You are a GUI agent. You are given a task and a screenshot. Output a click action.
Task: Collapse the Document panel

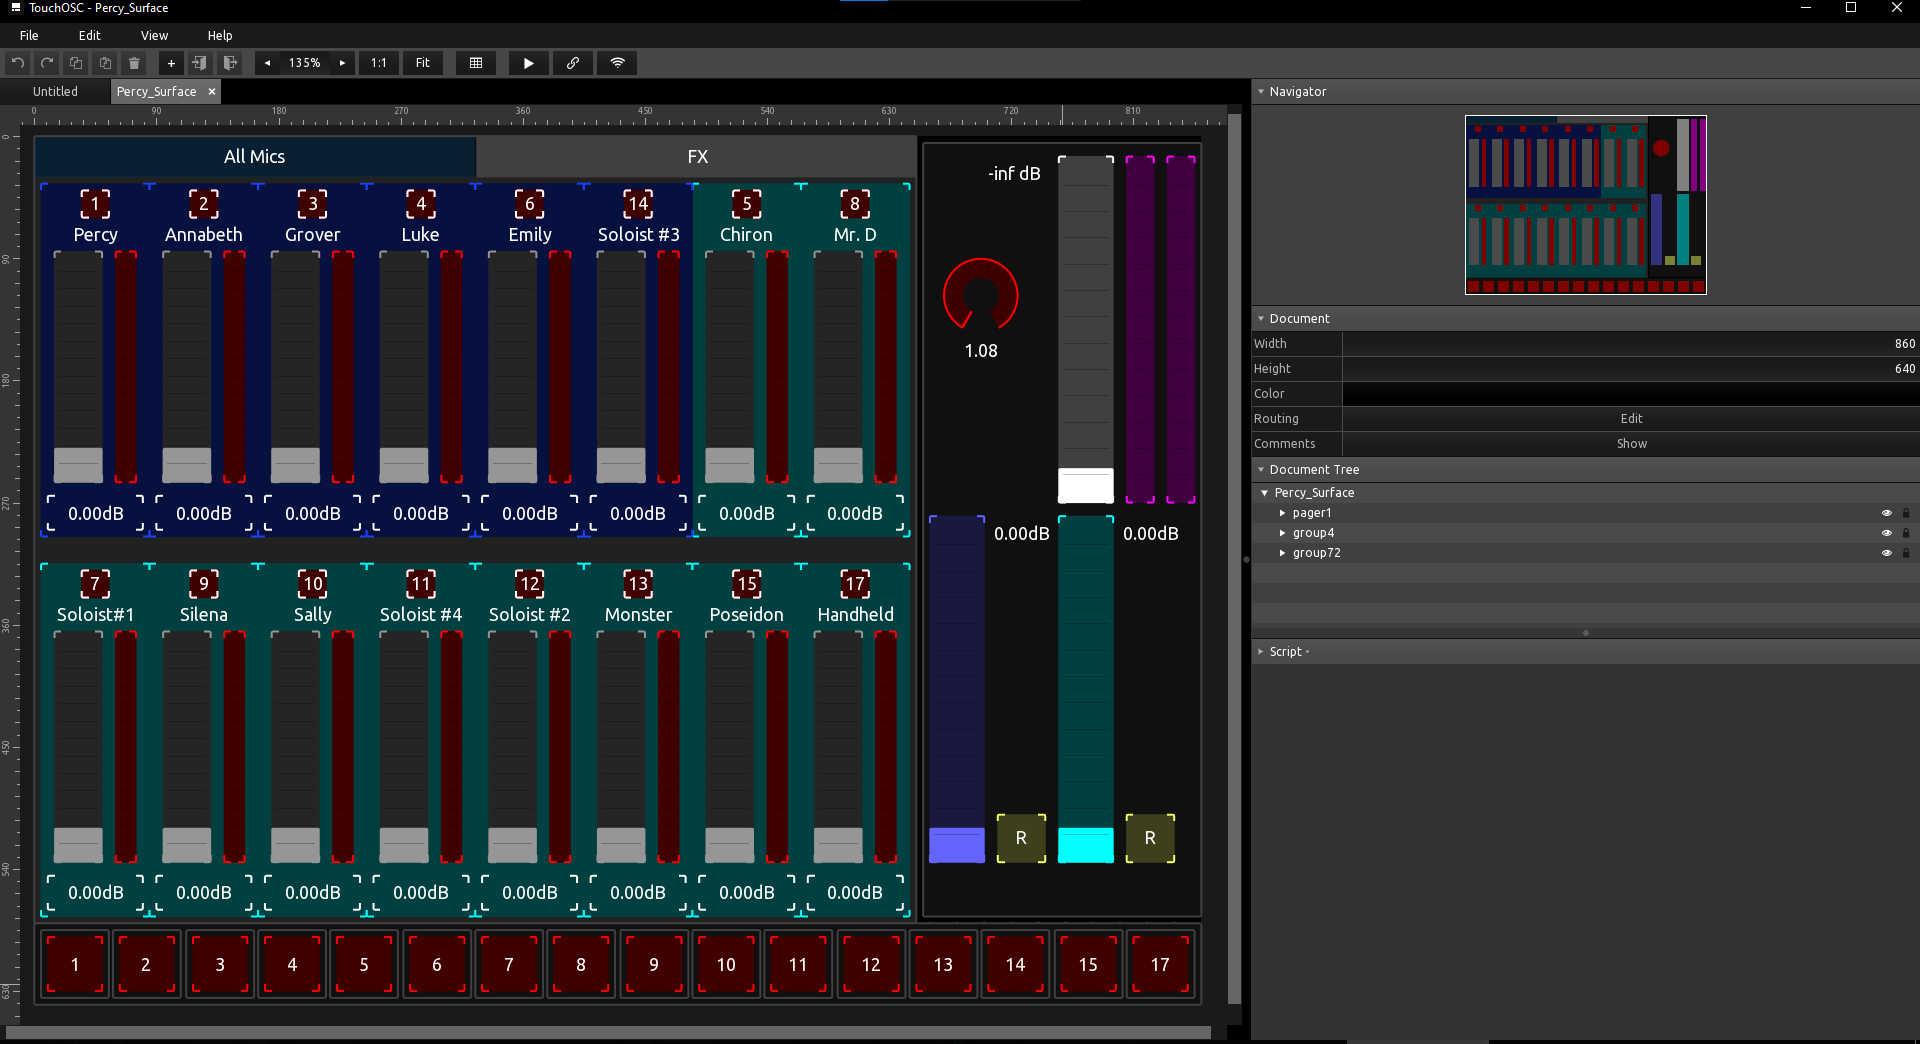coord(1261,318)
